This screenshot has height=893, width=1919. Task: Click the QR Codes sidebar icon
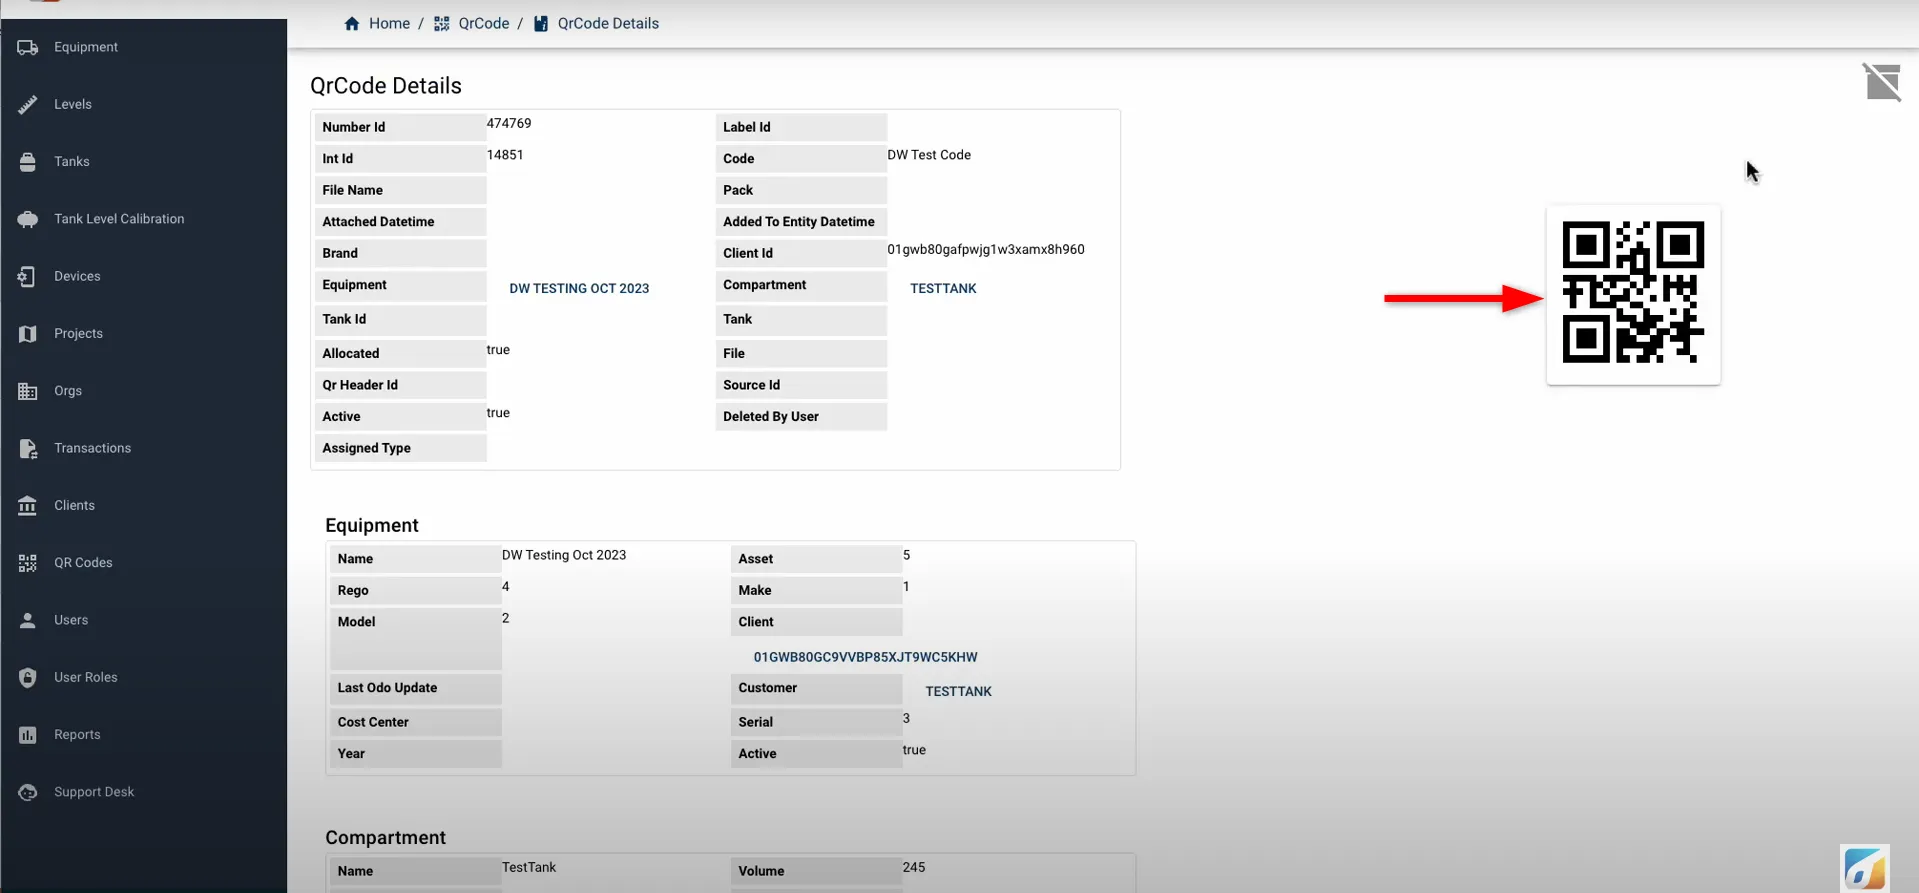click(28, 563)
